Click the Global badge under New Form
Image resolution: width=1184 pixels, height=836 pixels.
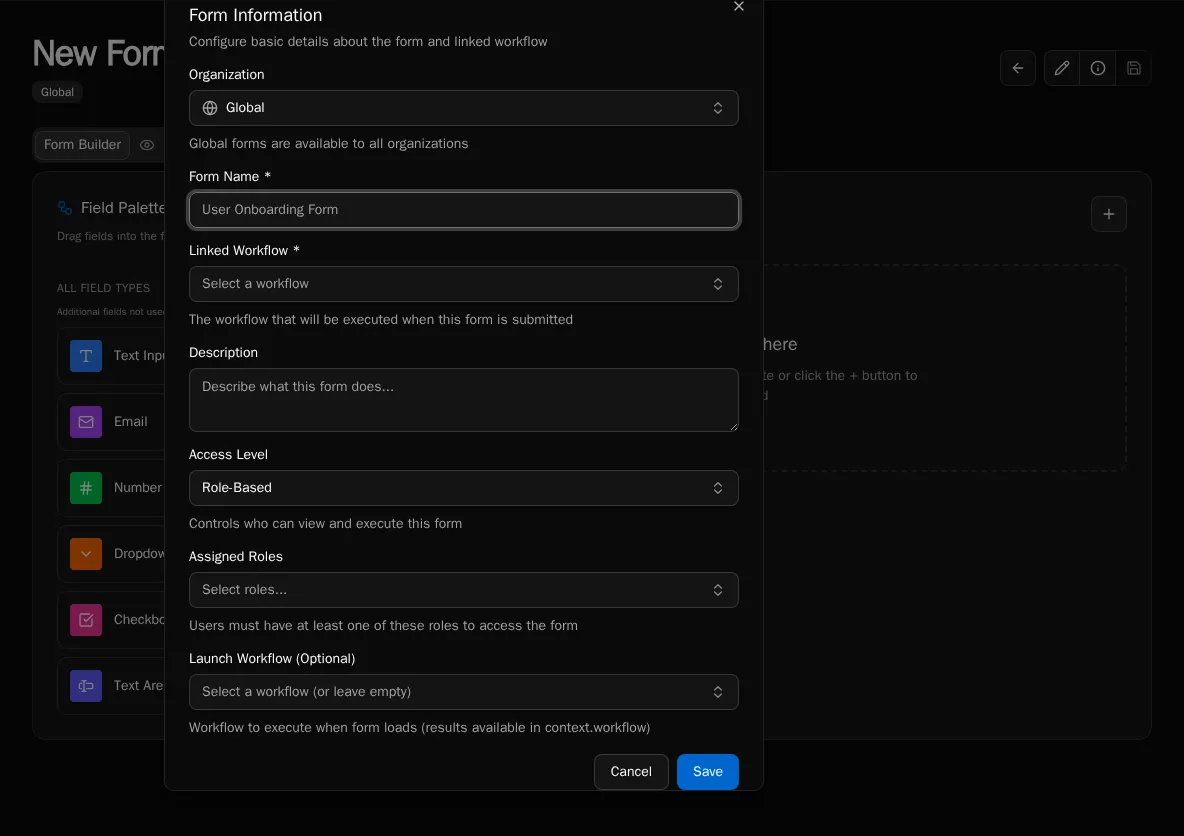pyautogui.click(x=57, y=92)
